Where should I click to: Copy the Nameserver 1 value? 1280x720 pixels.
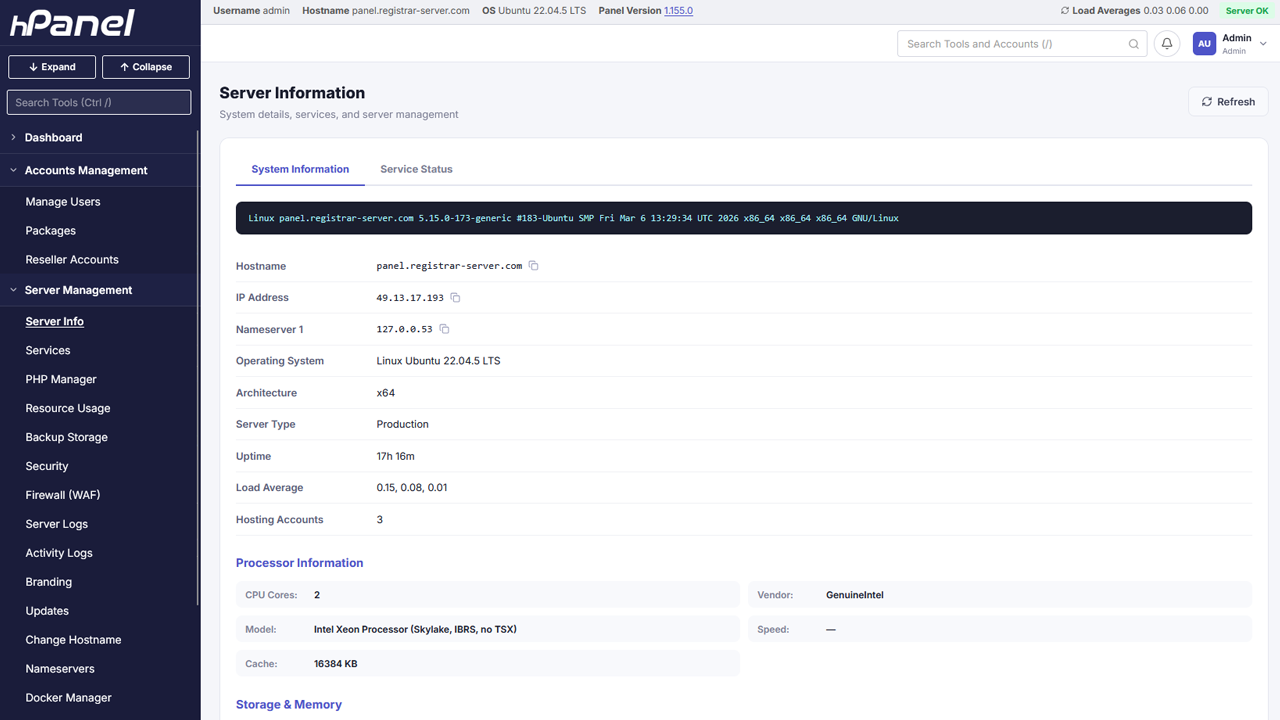click(445, 329)
